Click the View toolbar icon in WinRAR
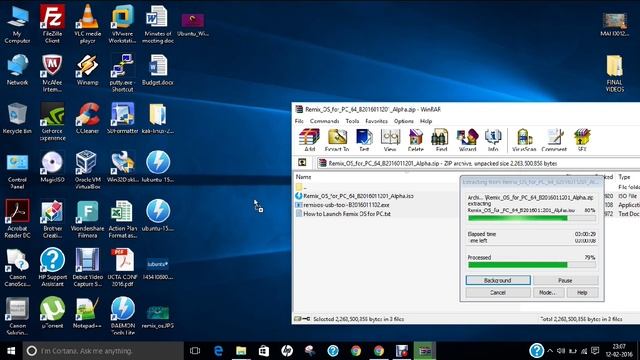Screen dimensions: 640x360 390,140
